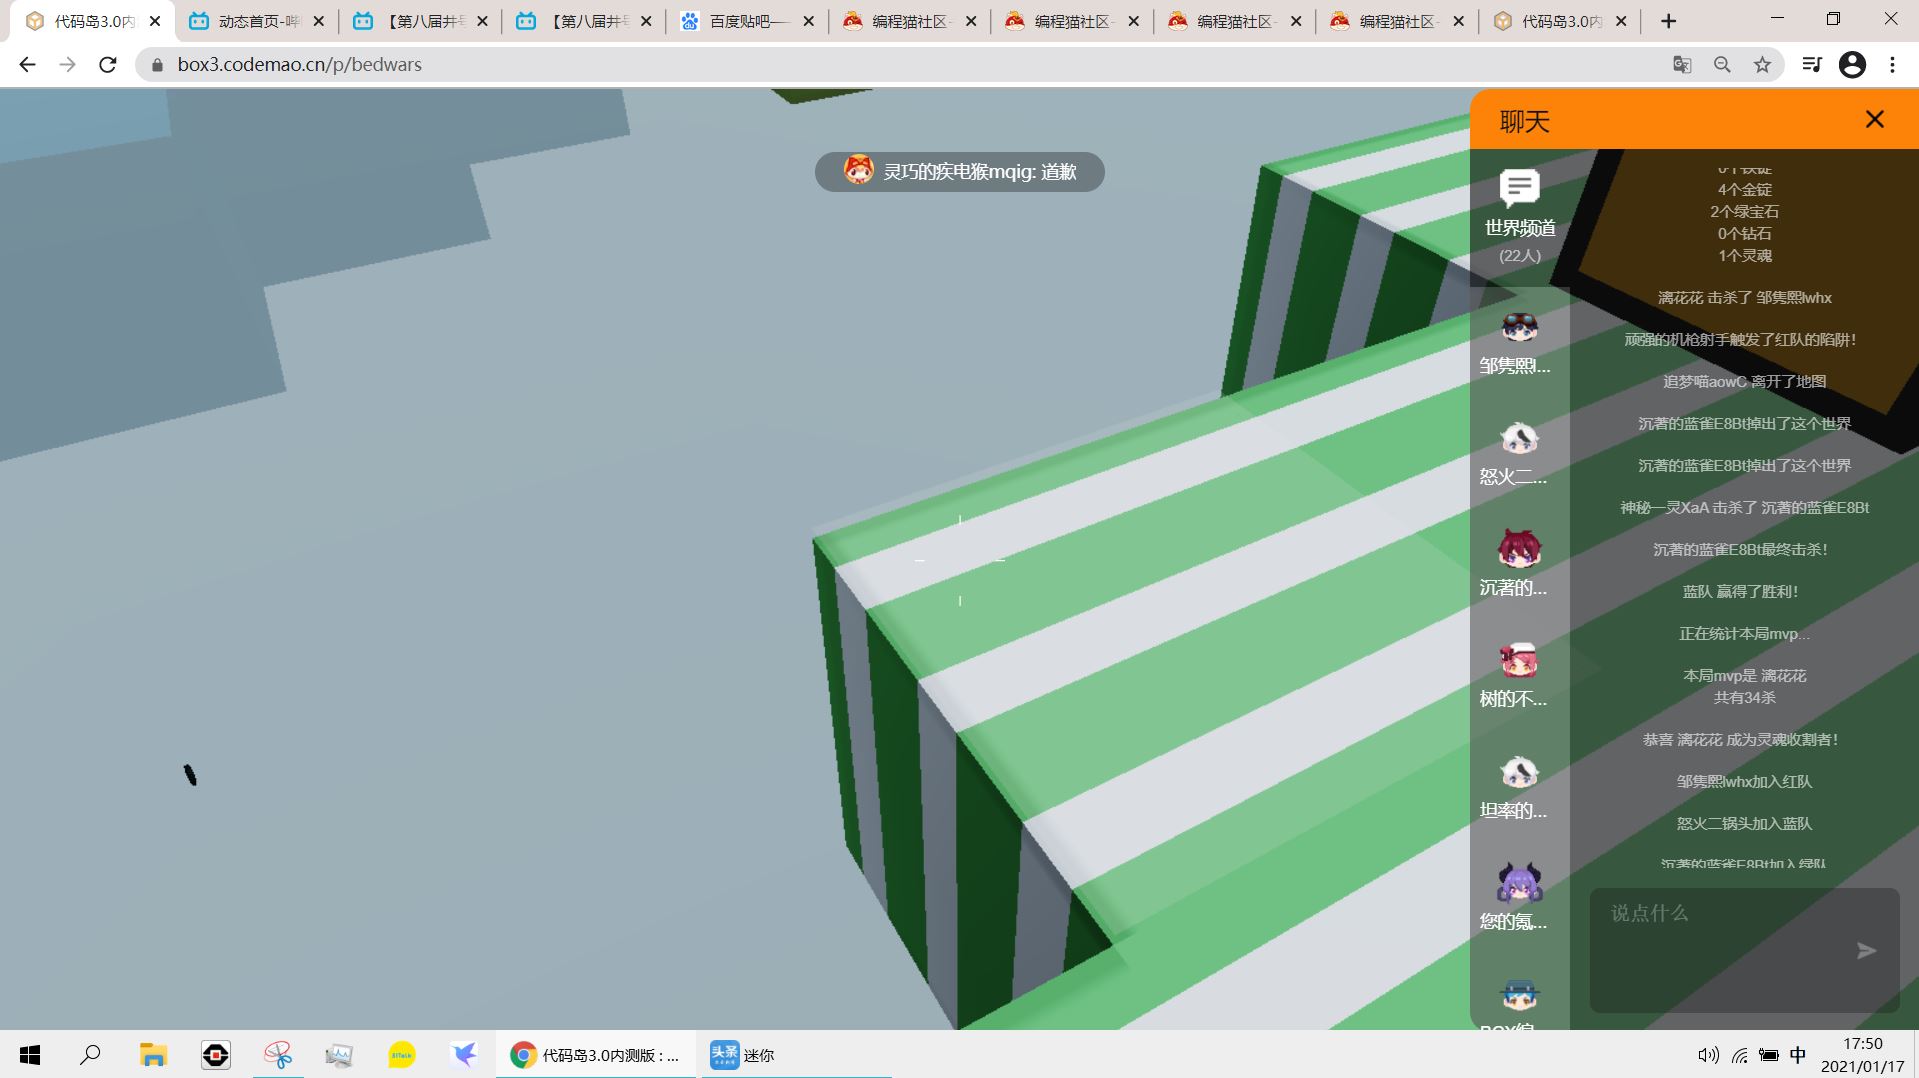
Task: Select the 坦率的 player avatar in chat list
Action: (x=1519, y=772)
